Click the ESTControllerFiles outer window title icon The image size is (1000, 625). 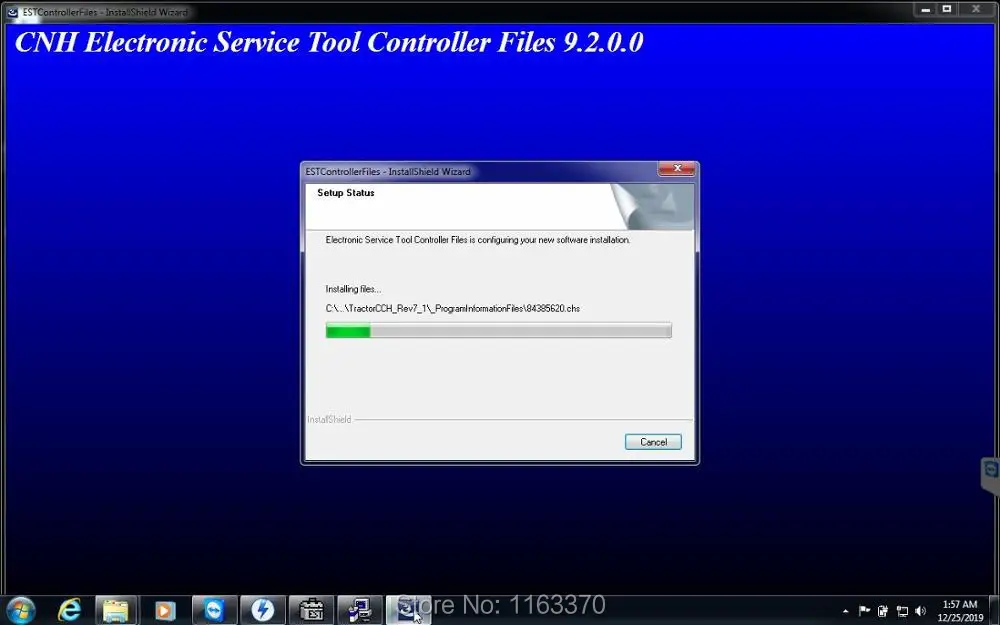[x=12, y=11]
